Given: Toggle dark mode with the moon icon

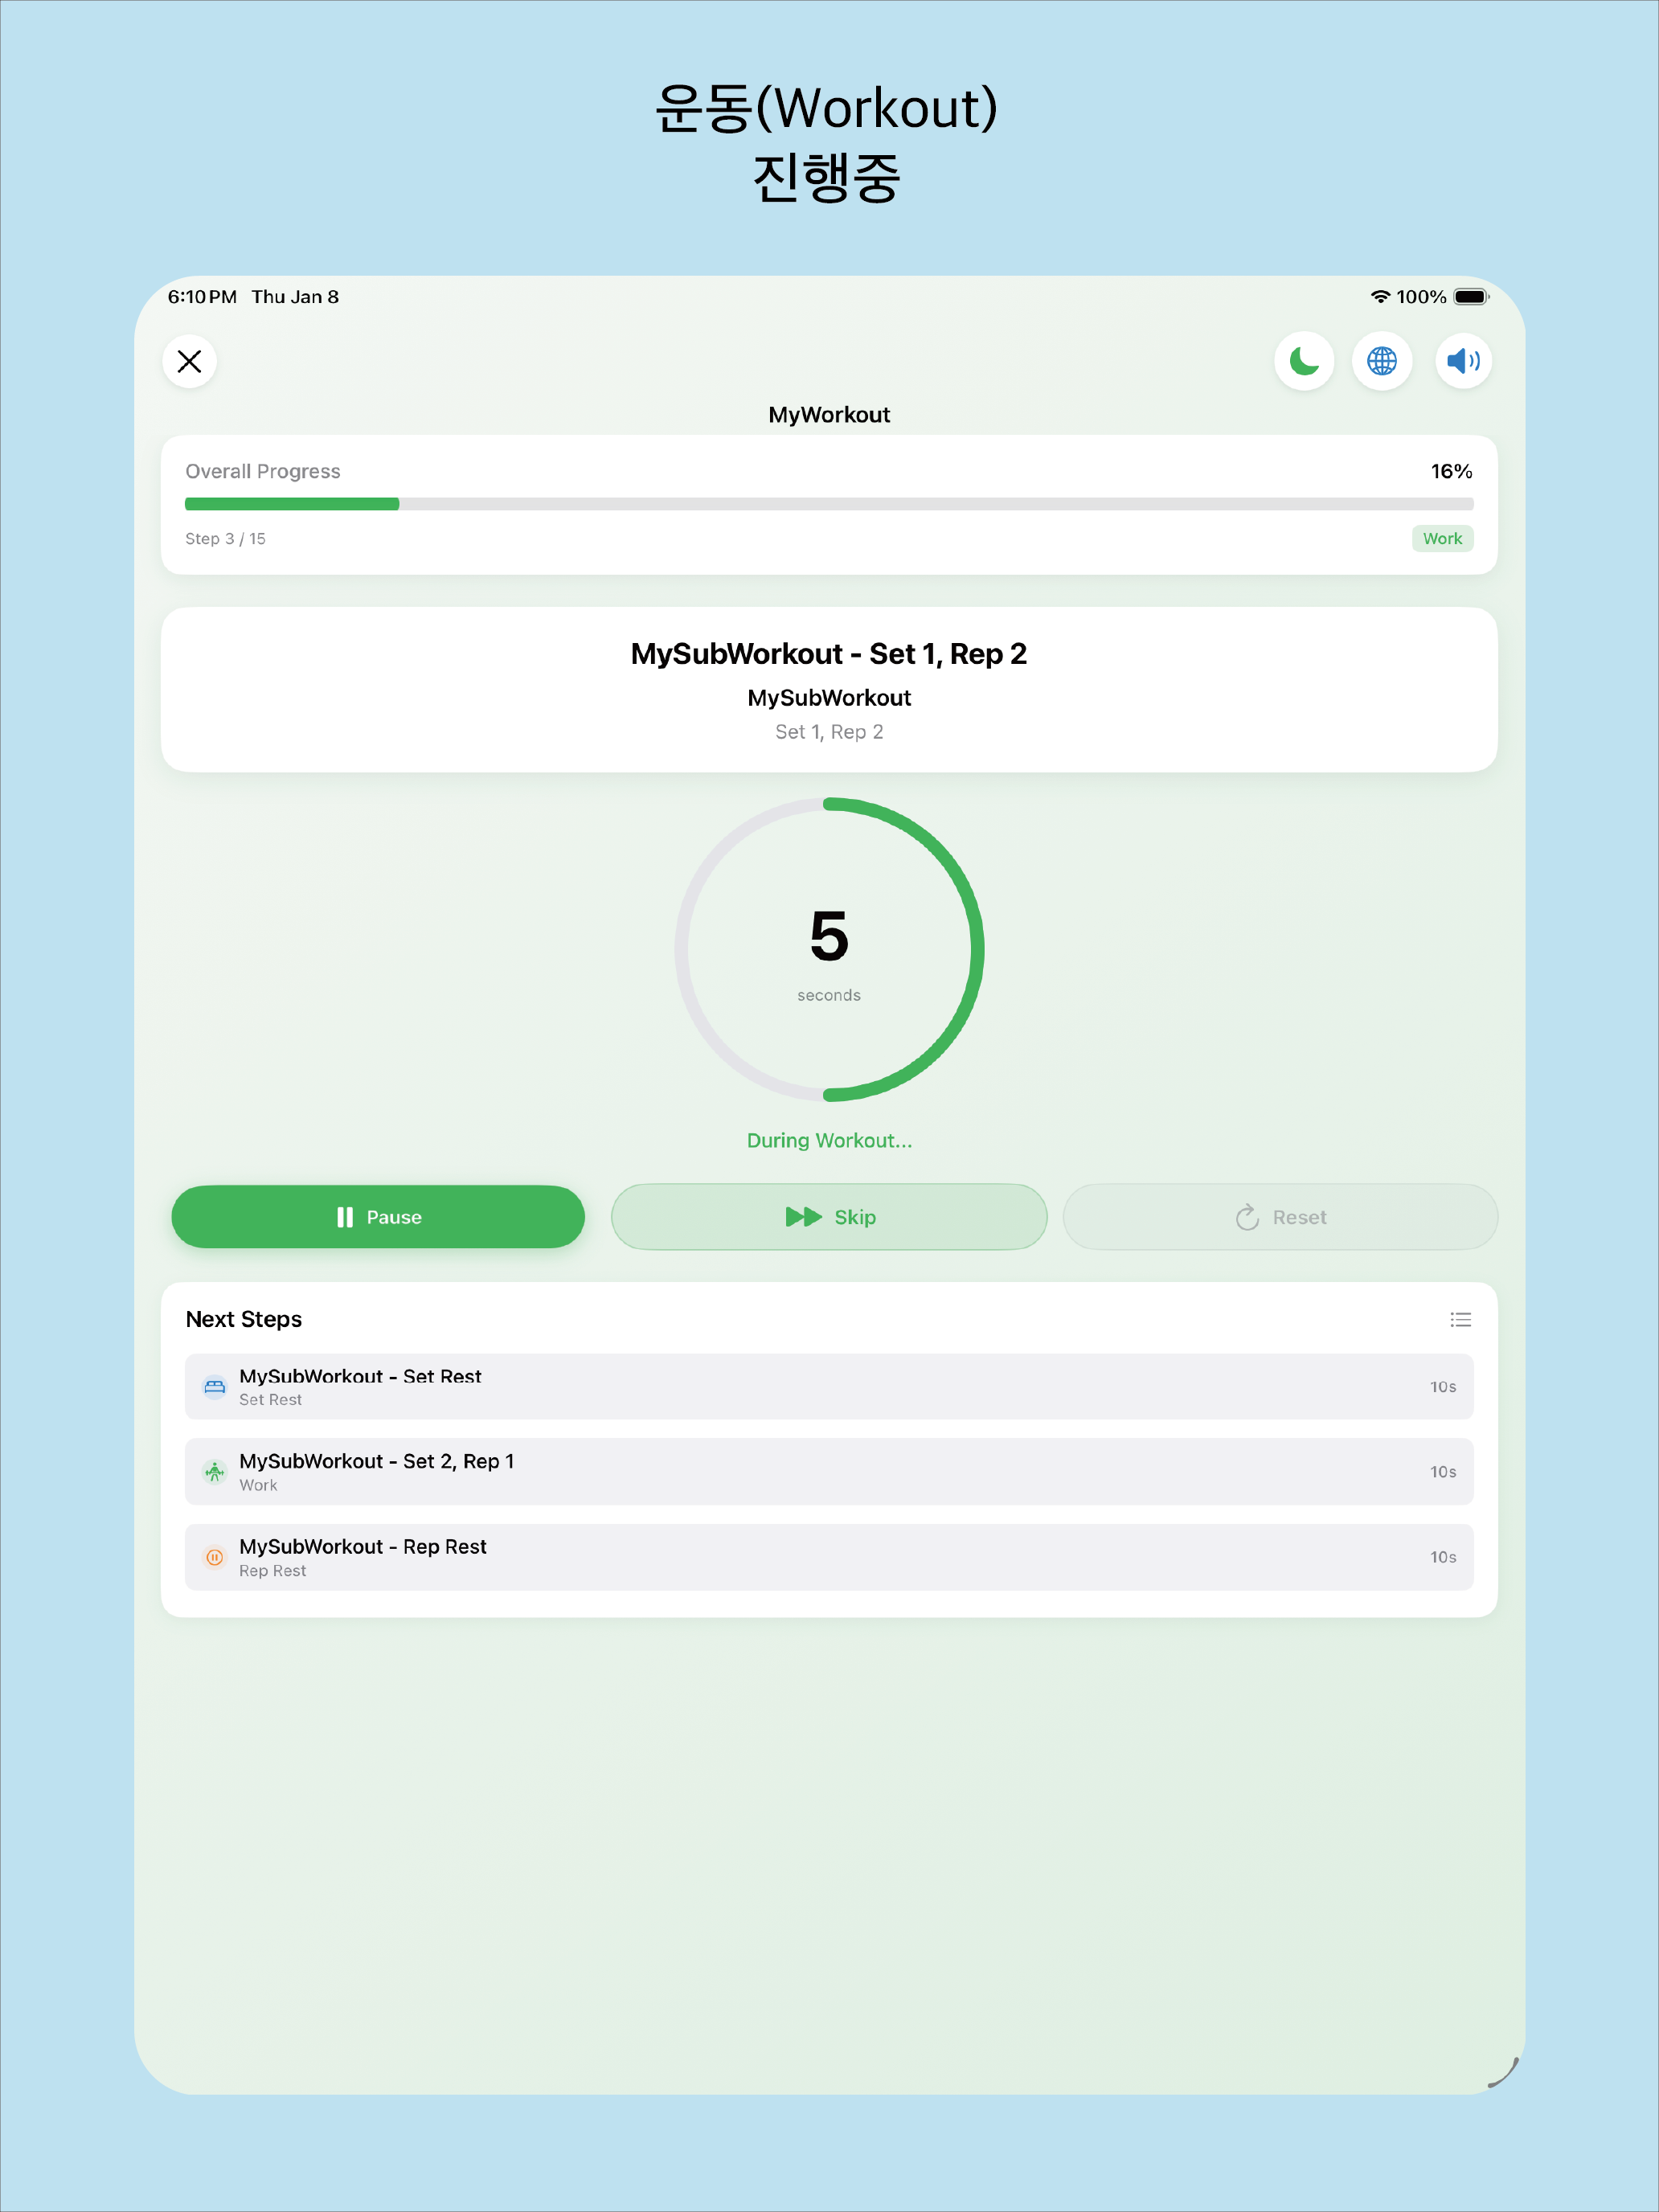Looking at the screenshot, I should pyautogui.click(x=1304, y=361).
